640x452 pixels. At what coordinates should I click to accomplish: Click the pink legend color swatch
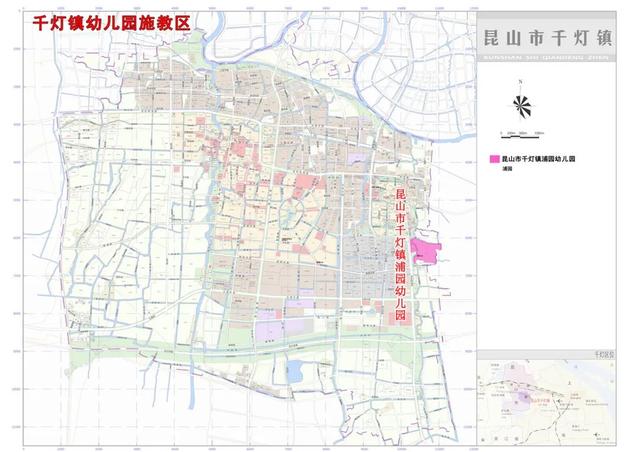tap(493, 159)
